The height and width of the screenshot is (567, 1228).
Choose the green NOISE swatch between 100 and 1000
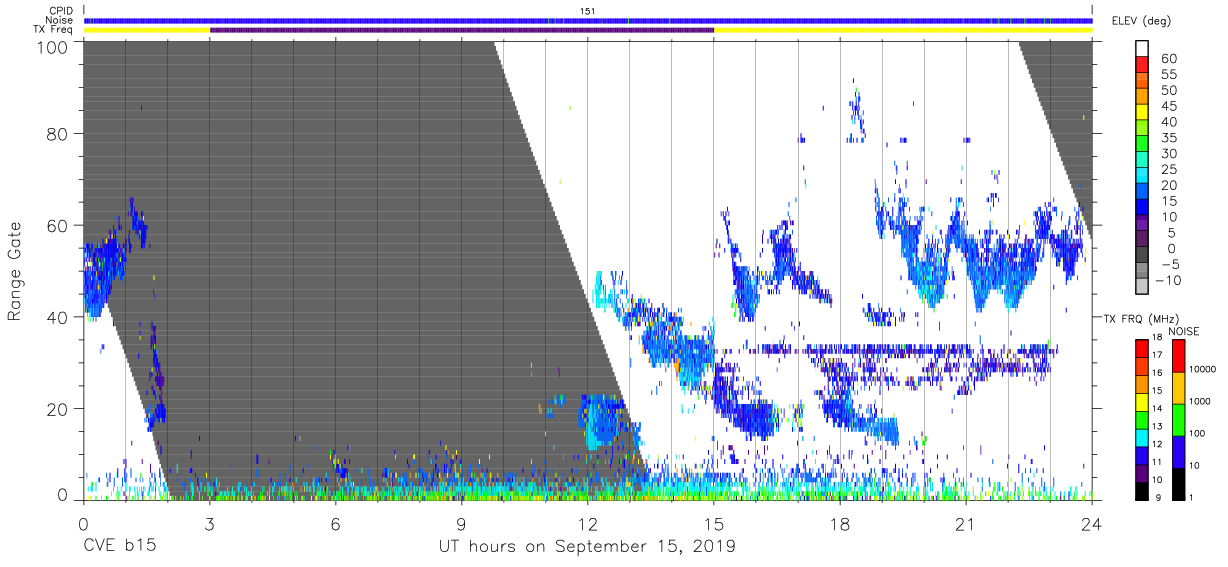click(x=1179, y=419)
